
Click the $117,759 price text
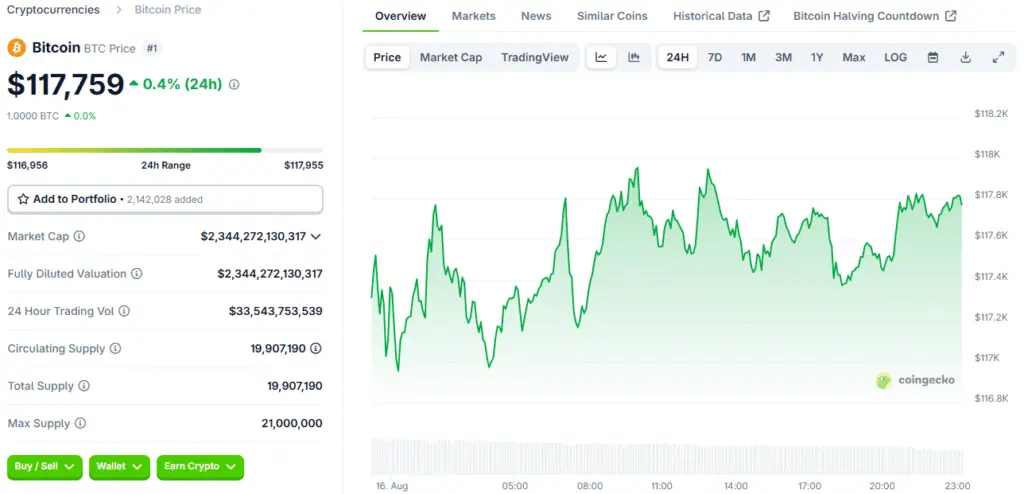click(x=65, y=84)
